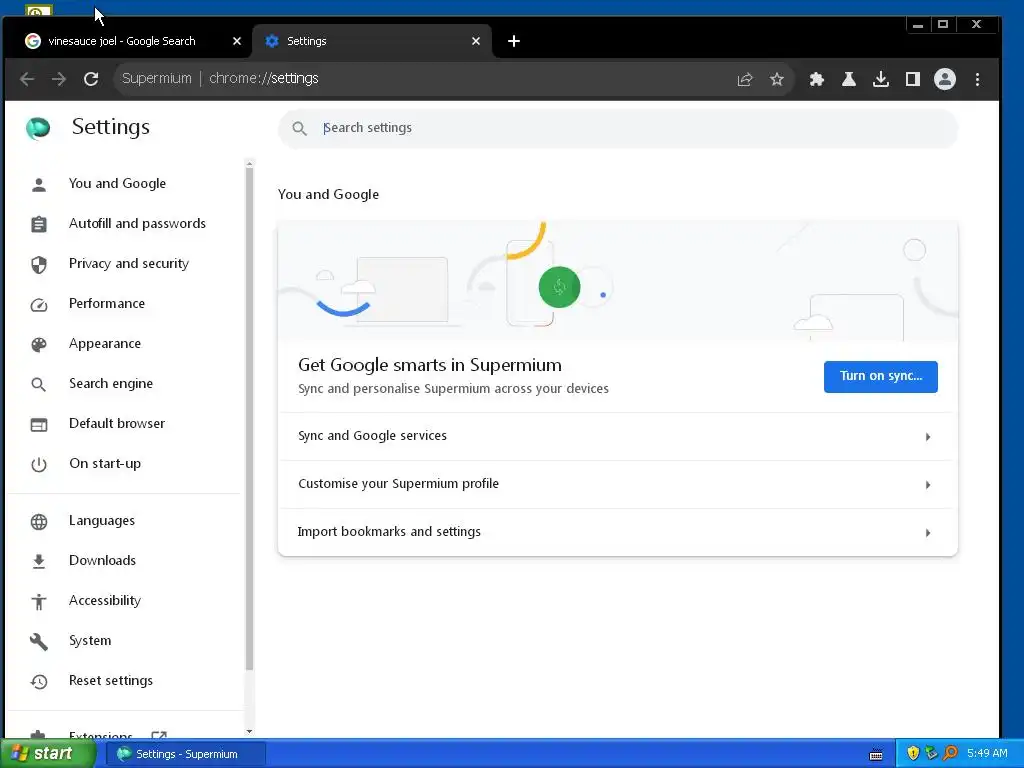This screenshot has width=1024, height=768.
Task: Click the clipboard icon for Autofill
Action: point(39,225)
